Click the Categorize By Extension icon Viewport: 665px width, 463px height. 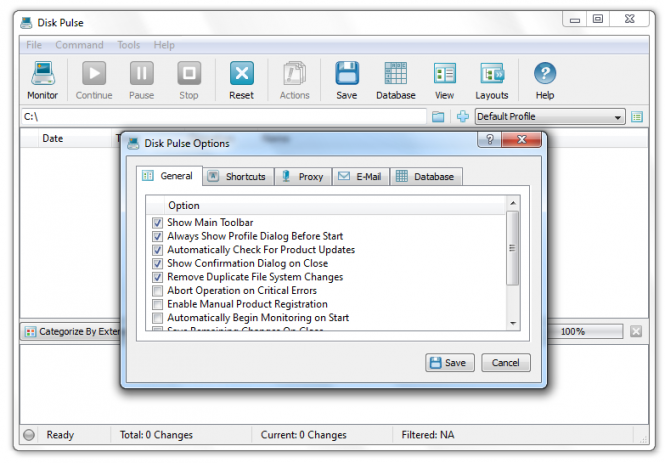click(x=30, y=332)
